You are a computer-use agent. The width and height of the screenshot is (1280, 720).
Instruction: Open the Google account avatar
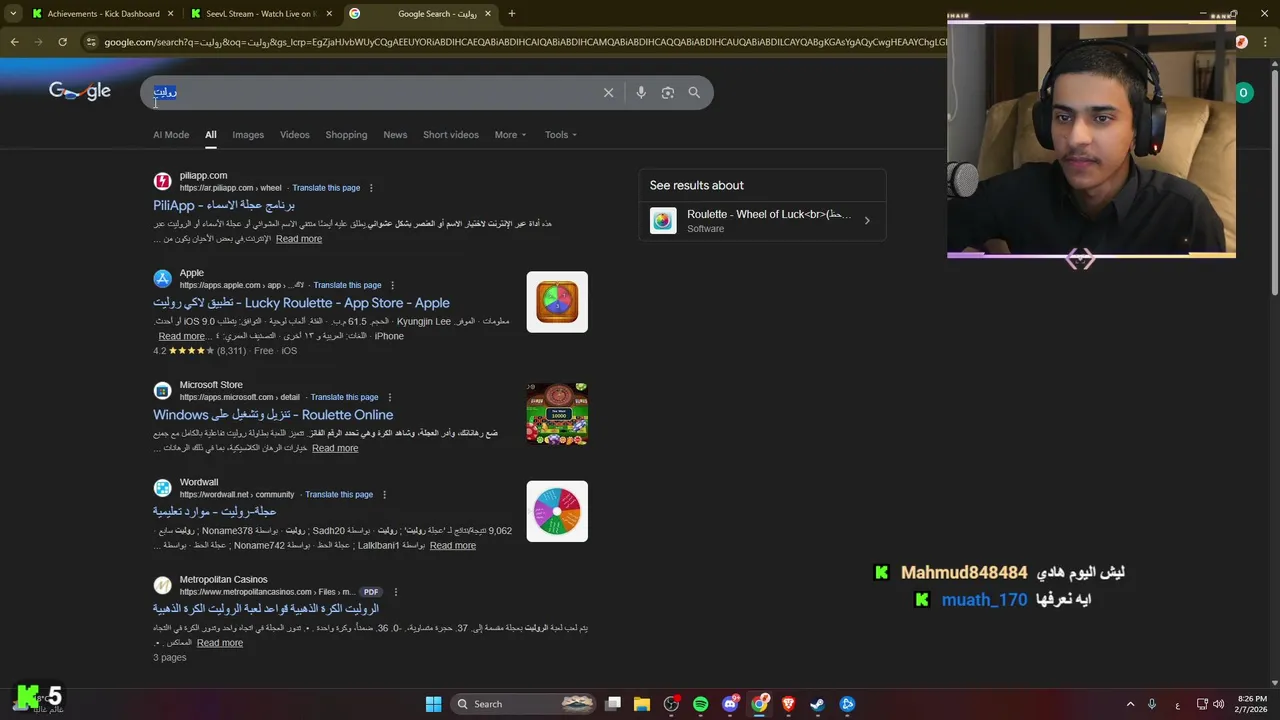1243,92
